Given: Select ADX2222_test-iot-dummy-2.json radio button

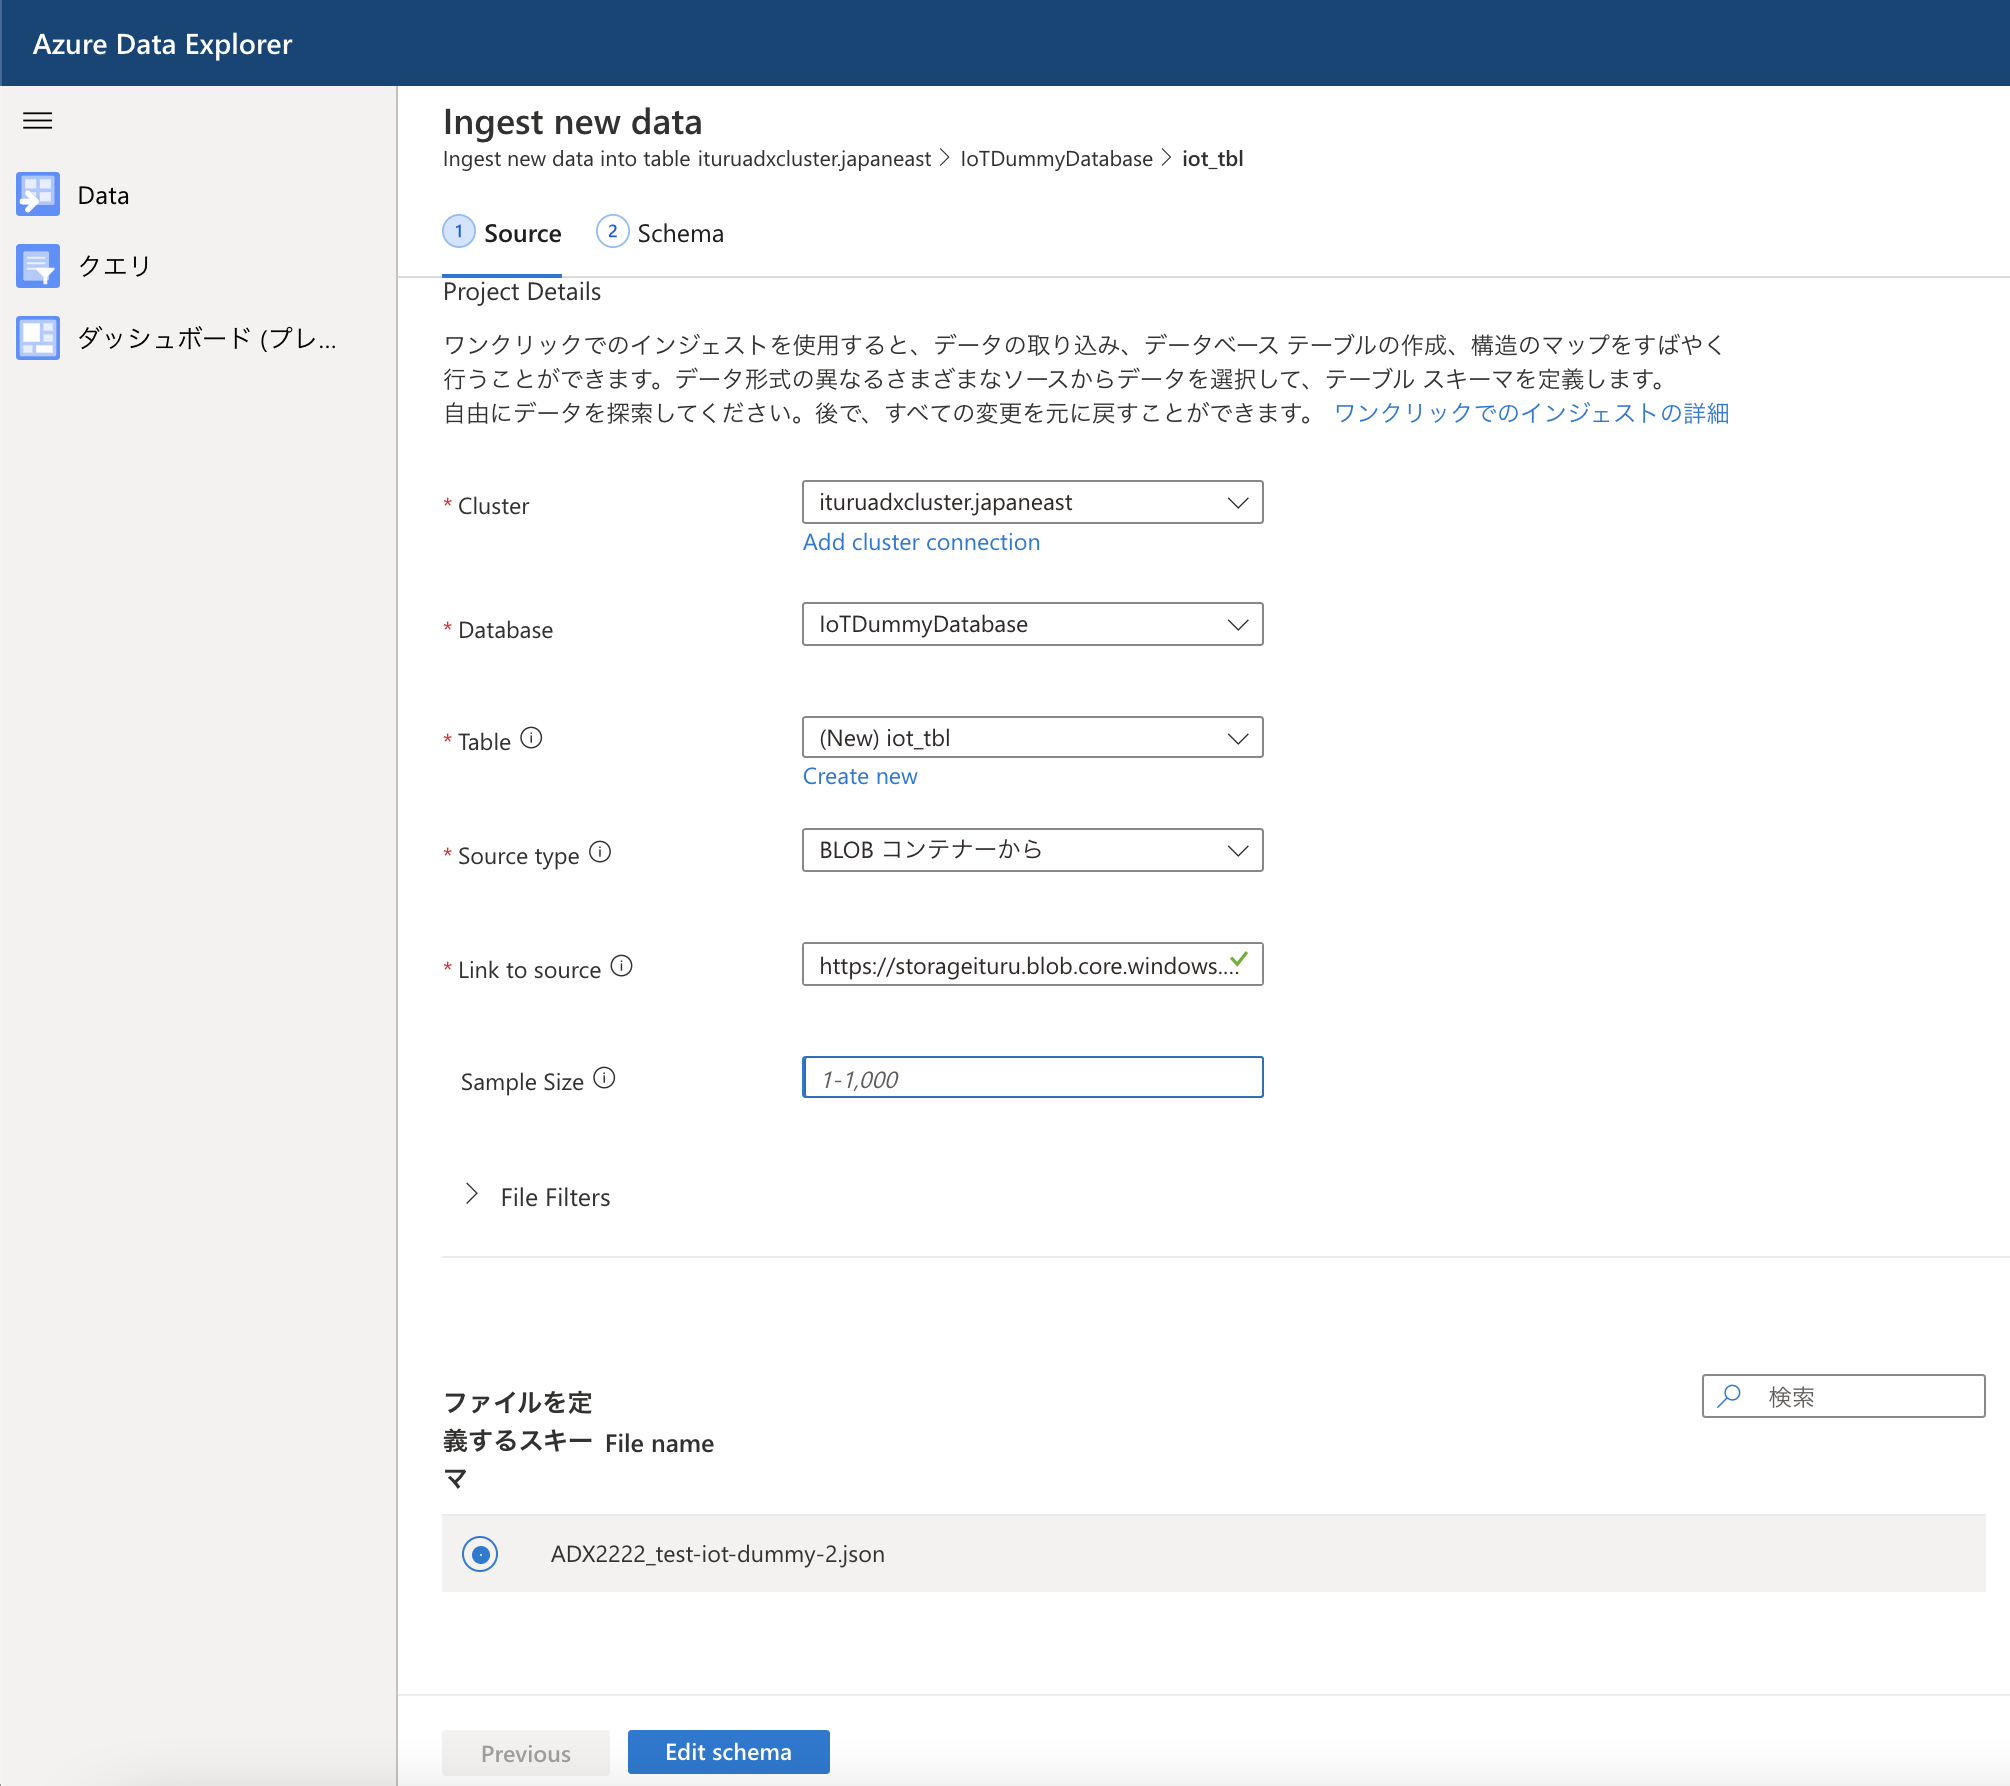Looking at the screenshot, I should tap(480, 1554).
